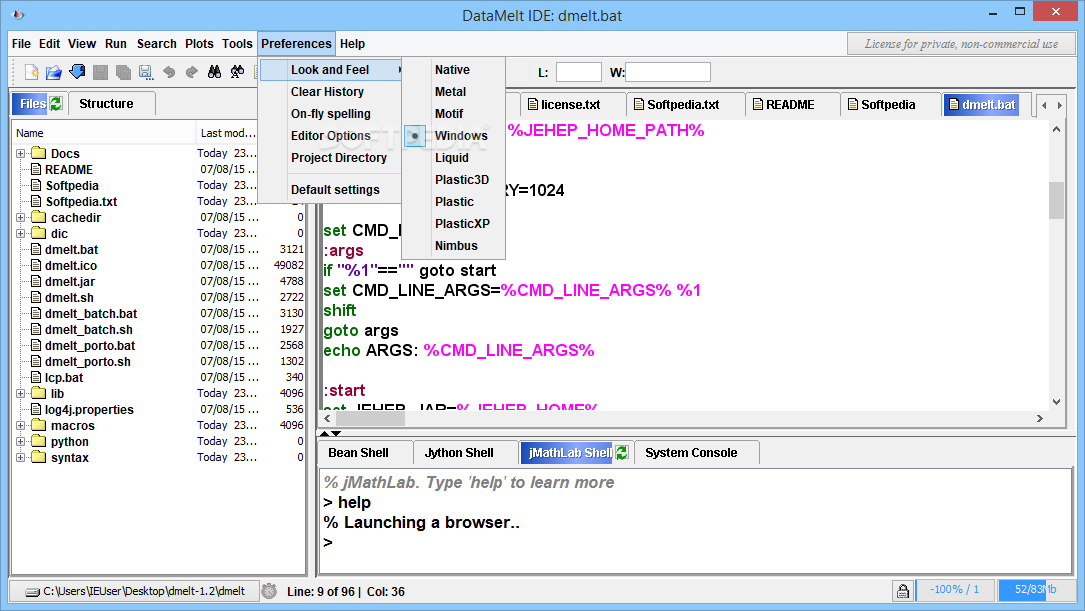The height and width of the screenshot is (611, 1085).
Task: Click the DataMelt app icon in title bar
Action: (18, 15)
